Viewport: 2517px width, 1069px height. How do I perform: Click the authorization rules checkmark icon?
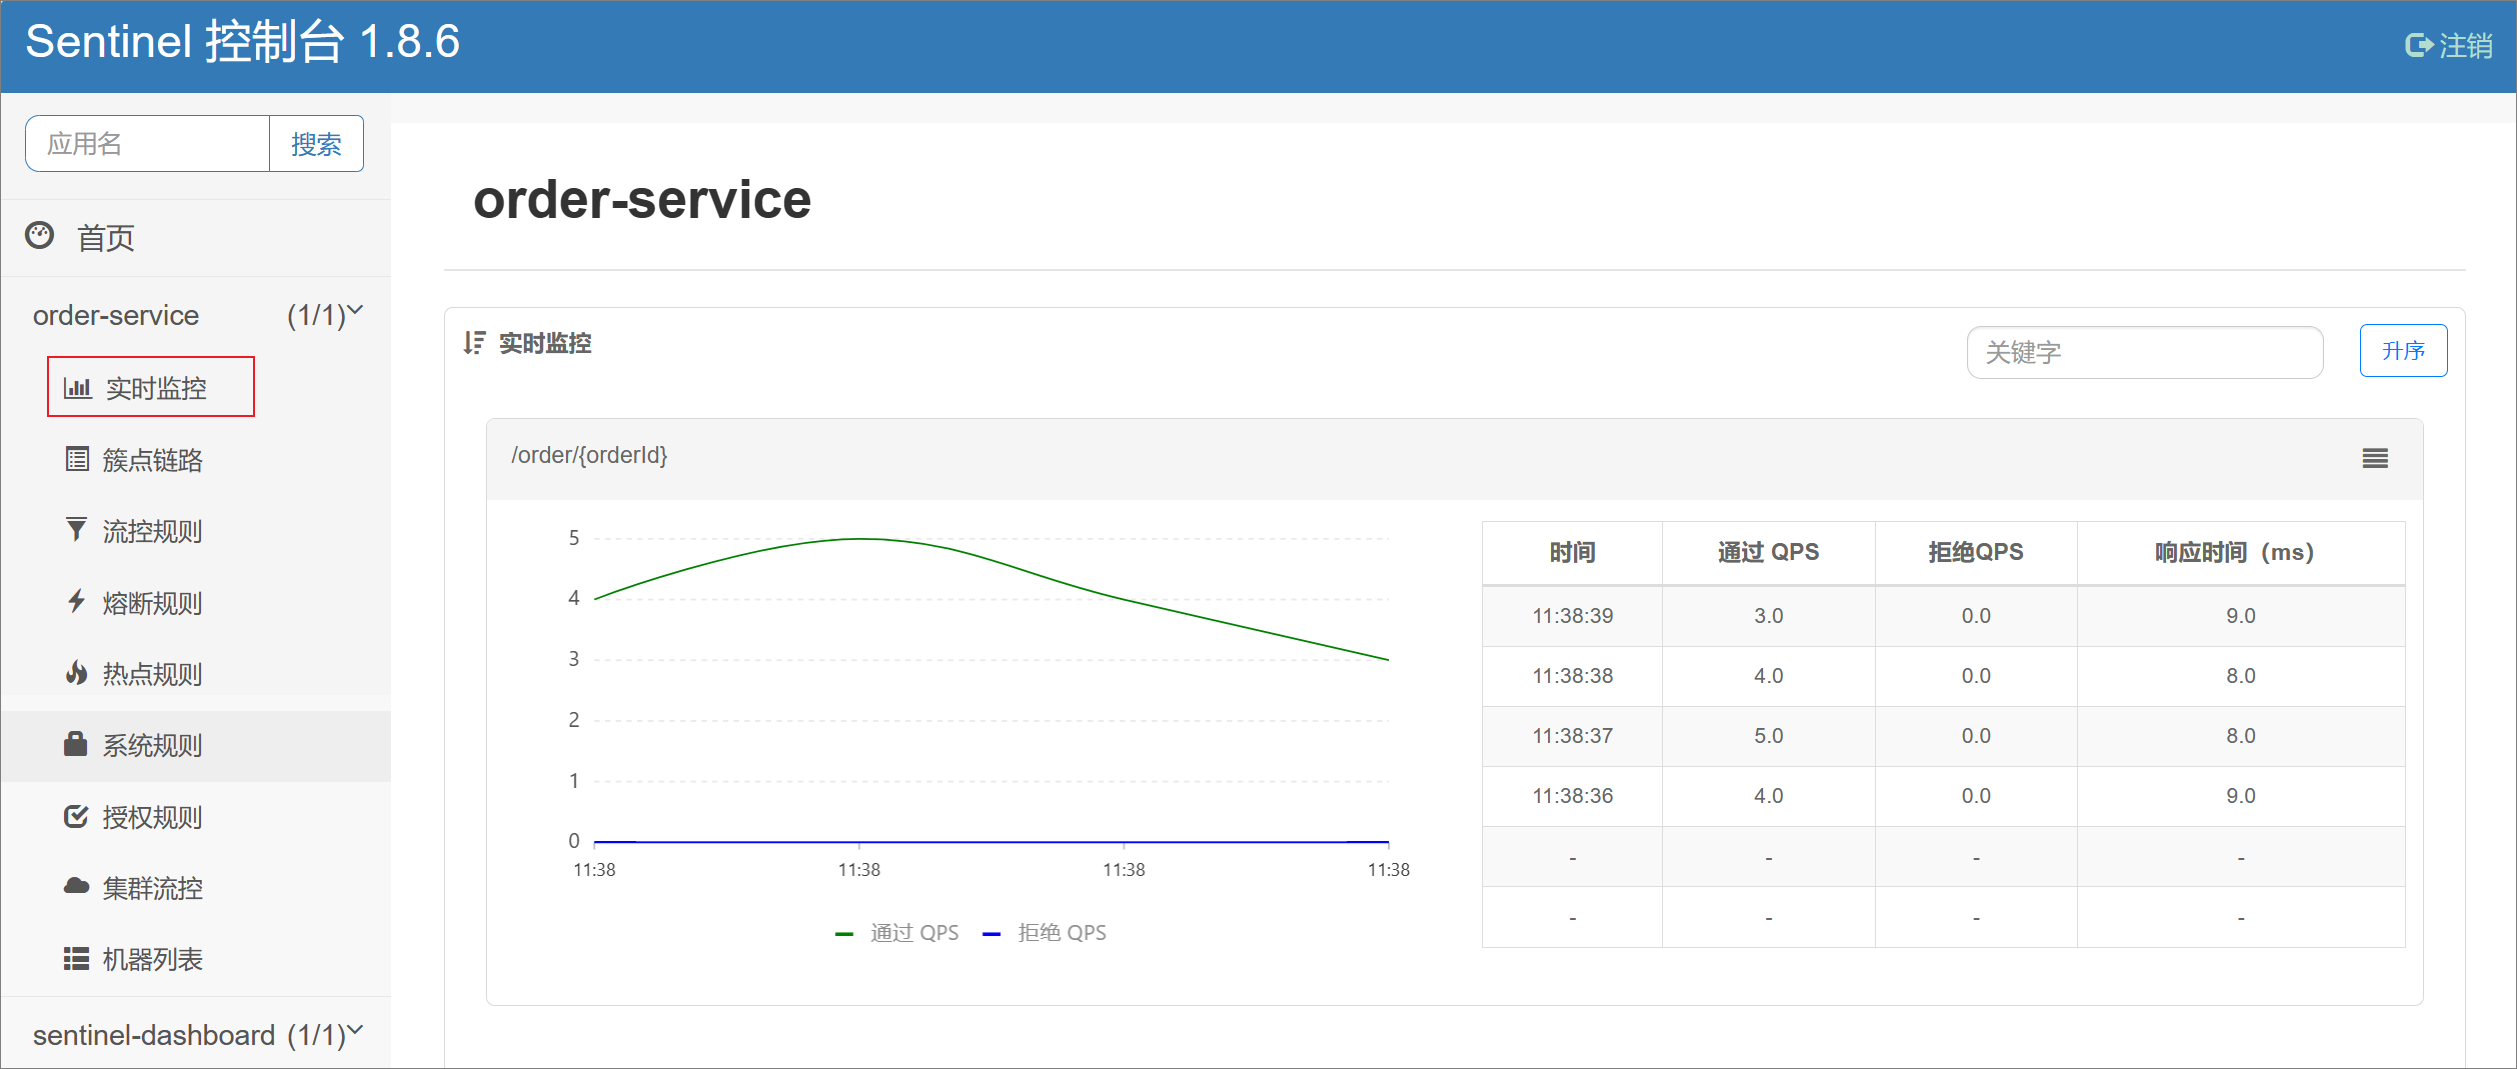(x=76, y=816)
